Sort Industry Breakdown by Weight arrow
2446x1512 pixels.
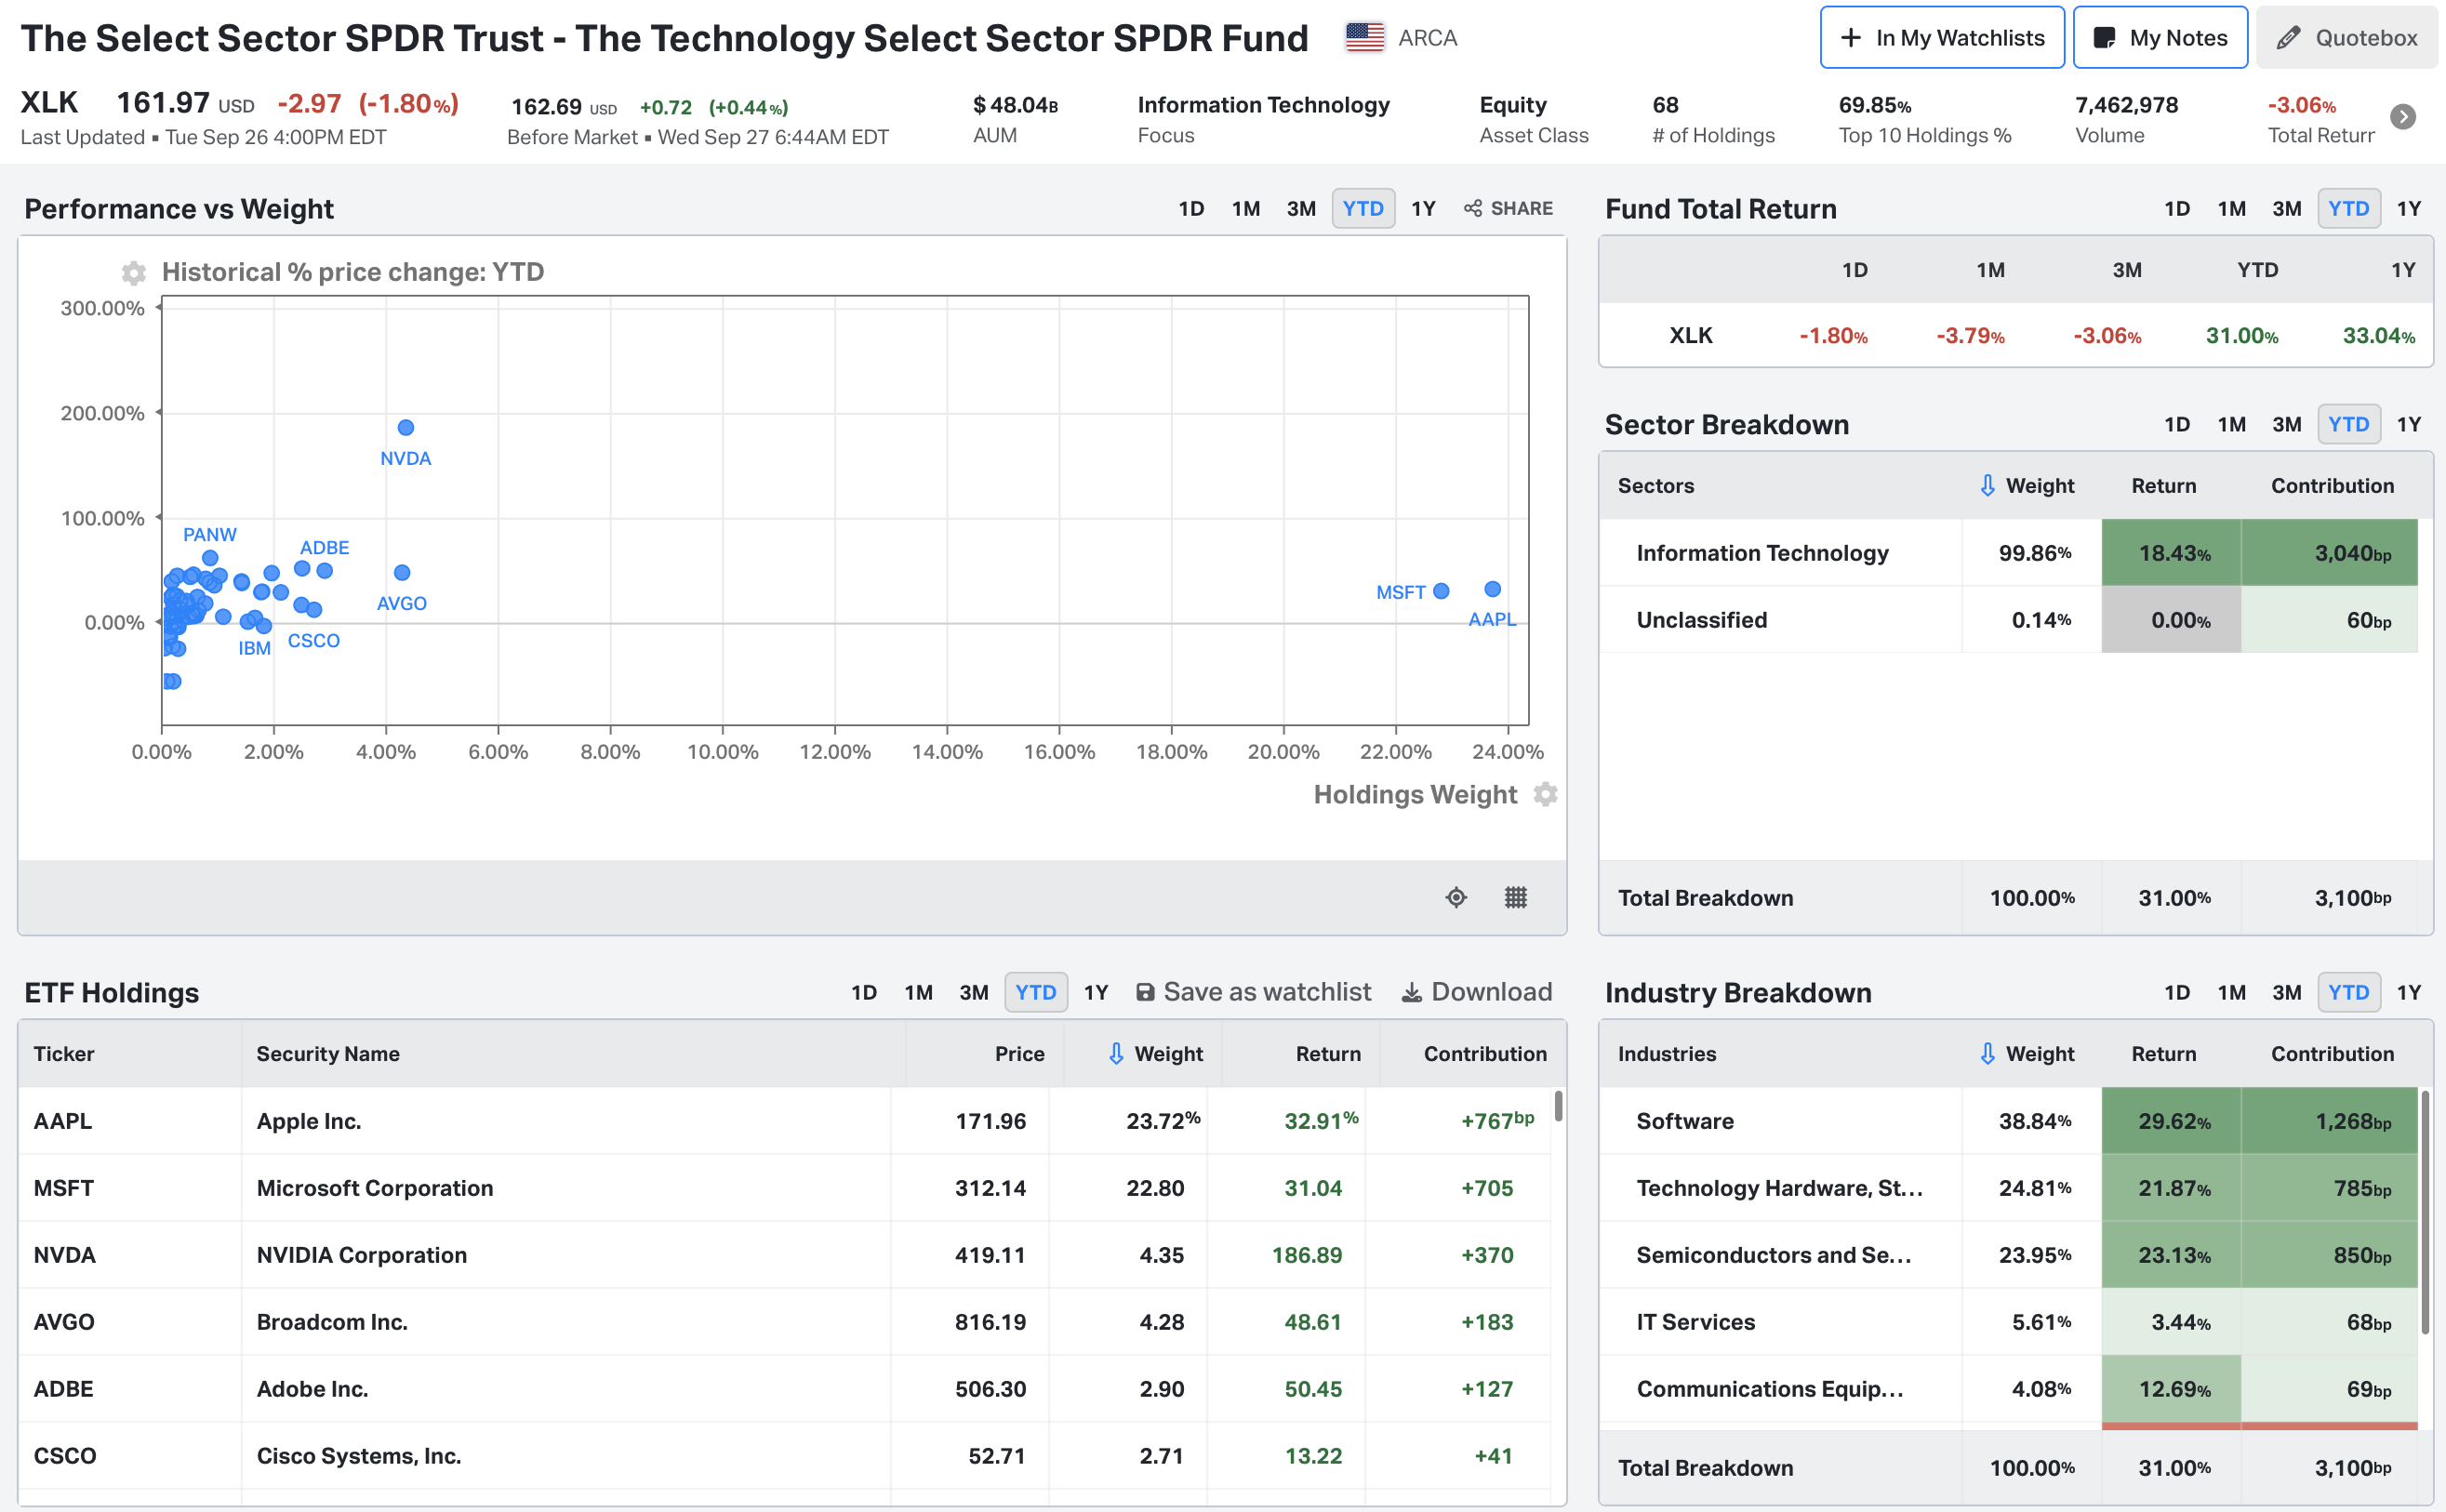(1987, 1053)
